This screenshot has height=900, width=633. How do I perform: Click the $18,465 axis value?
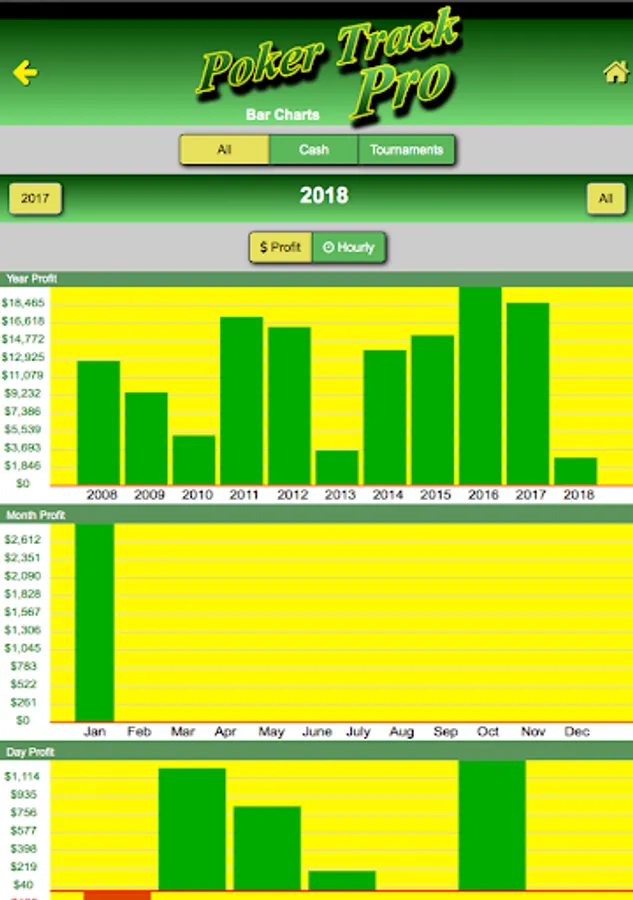[23, 302]
